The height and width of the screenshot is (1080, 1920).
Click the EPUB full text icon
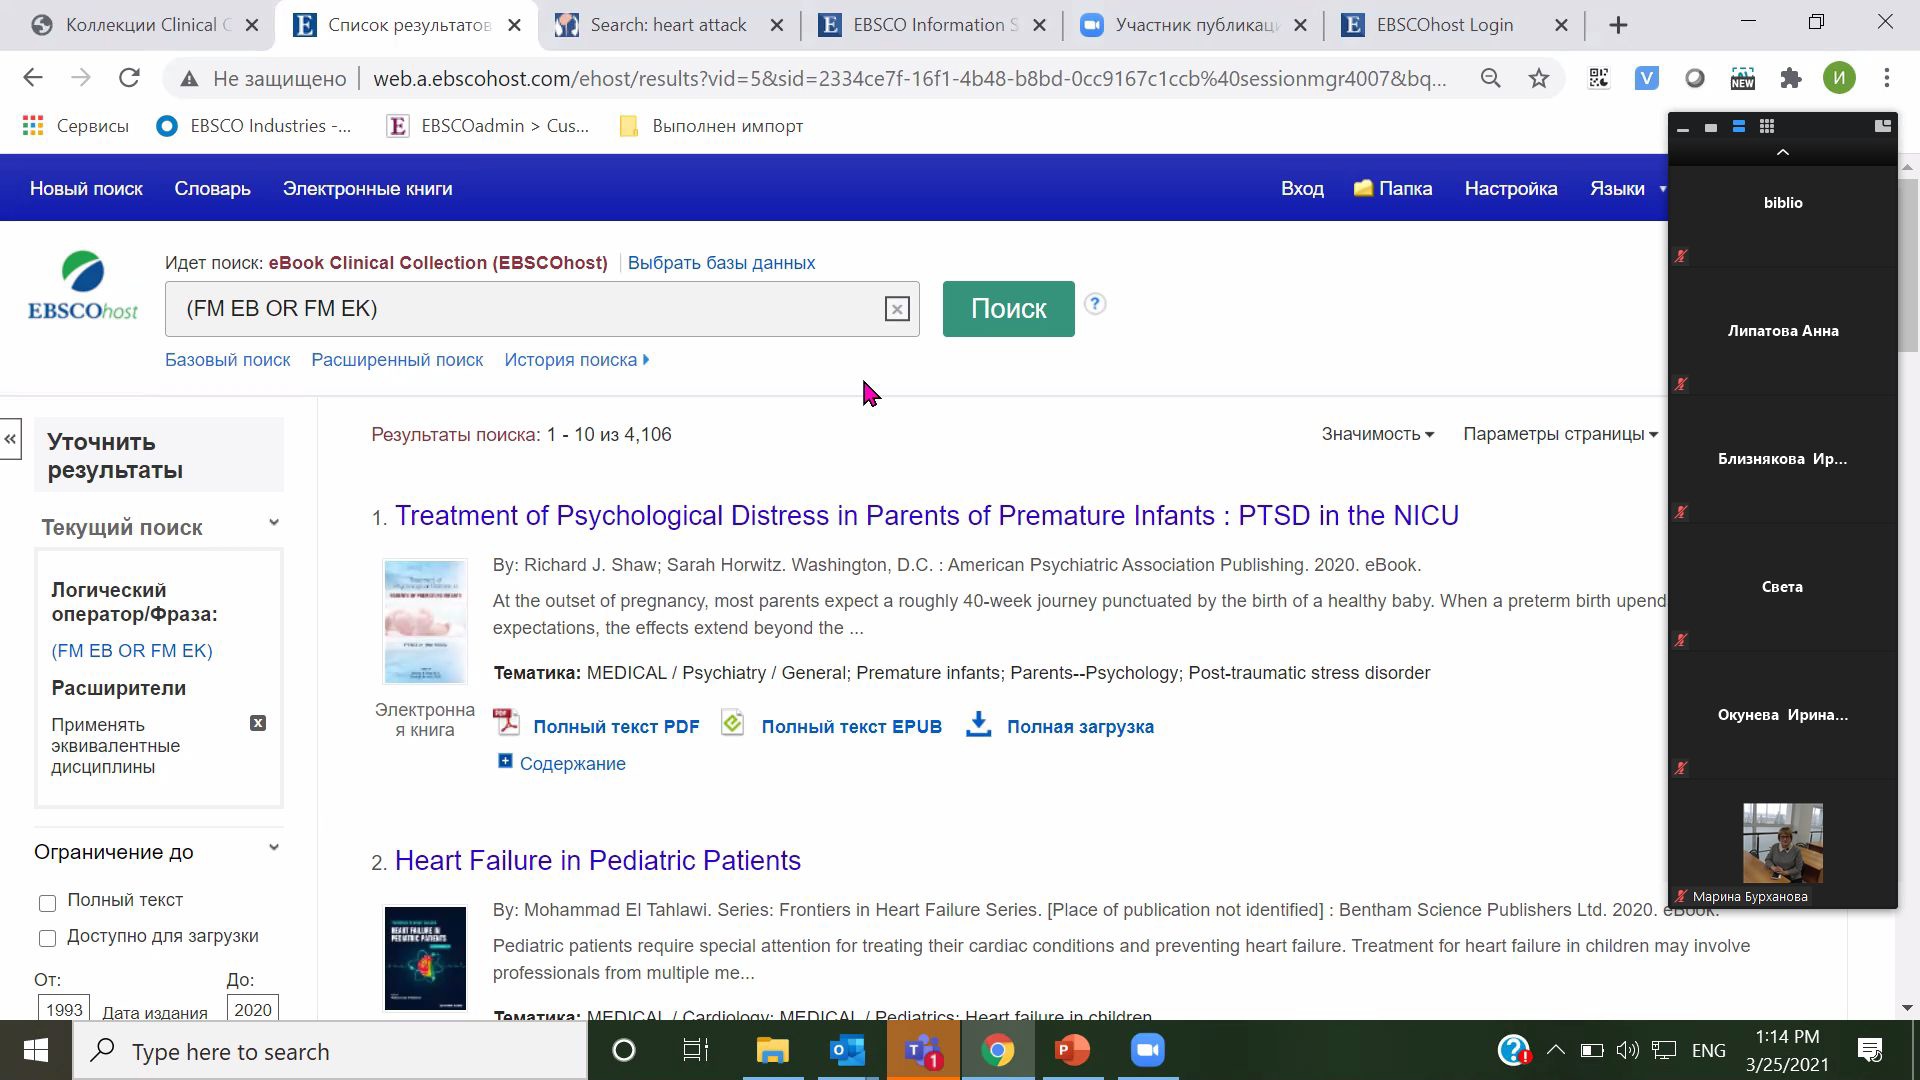coord(733,723)
